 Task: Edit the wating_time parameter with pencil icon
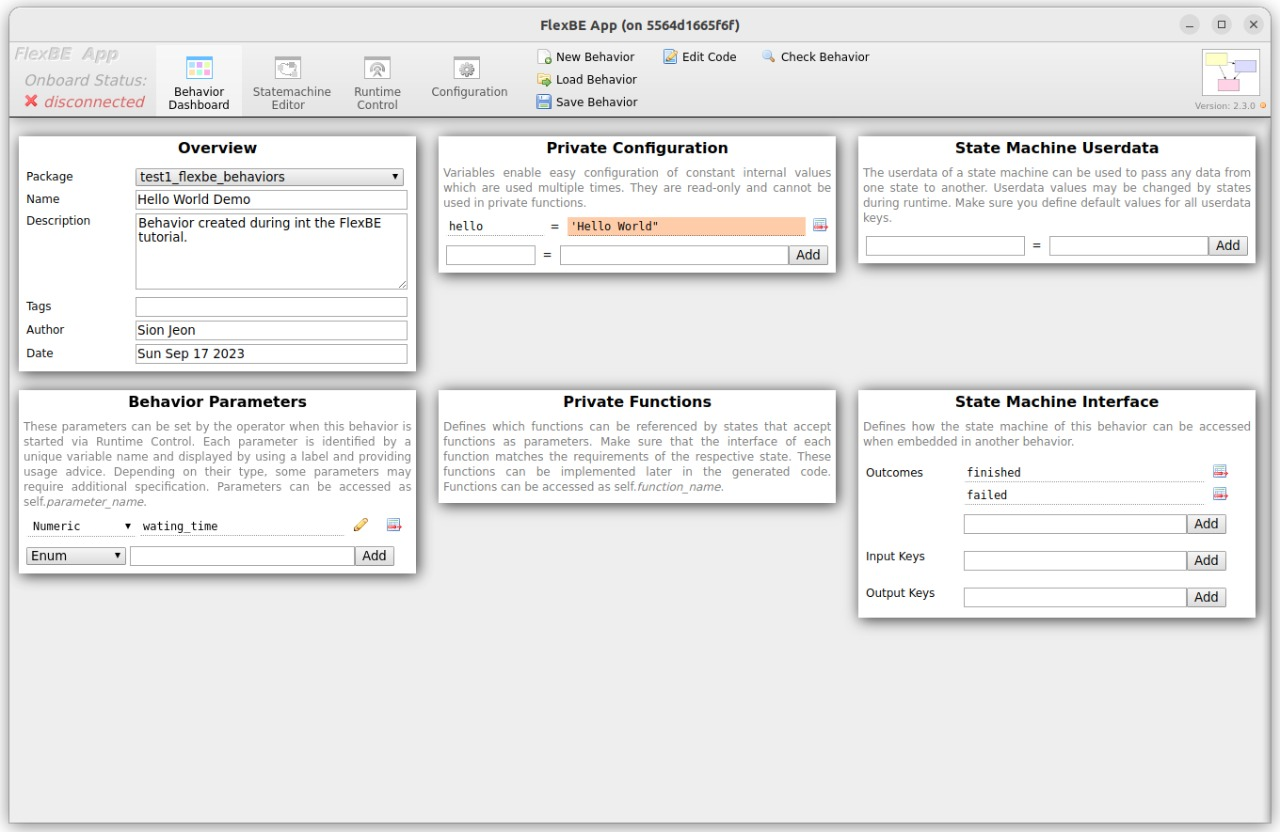pyautogui.click(x=361, y=525)
